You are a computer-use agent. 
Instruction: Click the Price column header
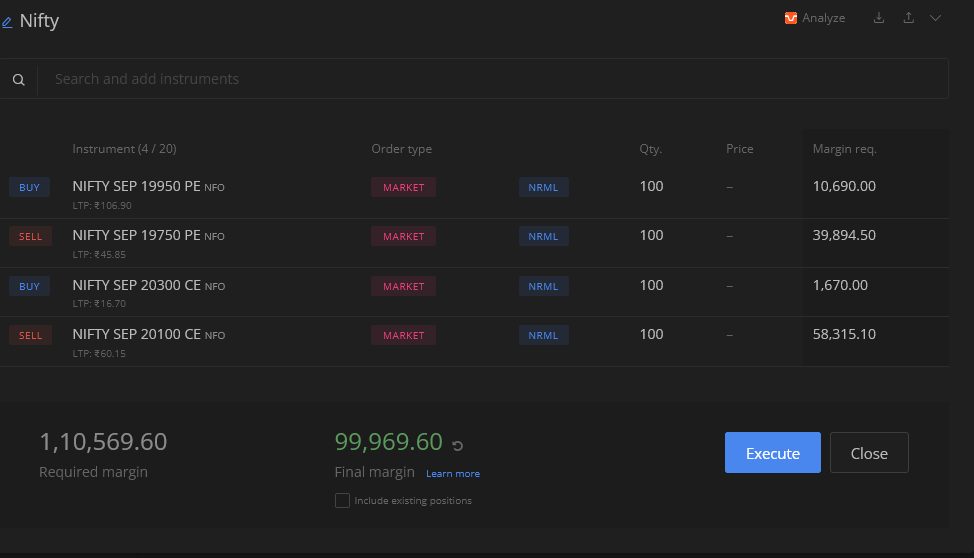(739, 149)
